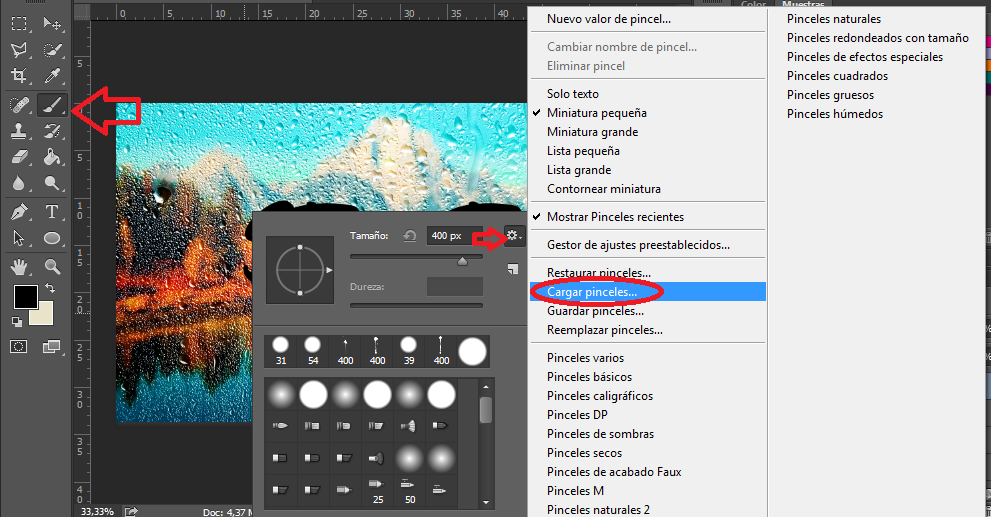
Task: Select the Dodge tool
Action: pyautogui.click(x=52, y=183)
